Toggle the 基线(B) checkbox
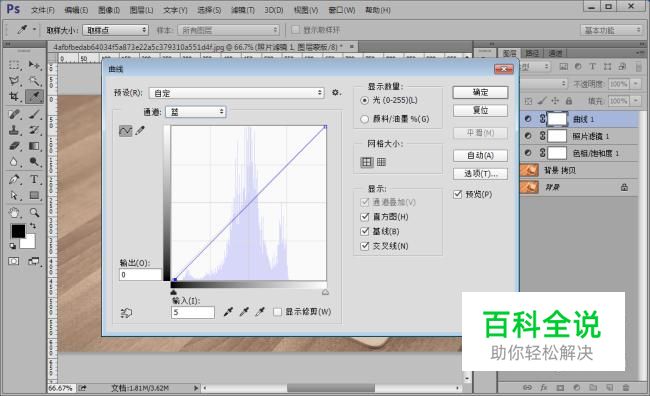This screenshot has width=650, height=396. click(365, 231)
